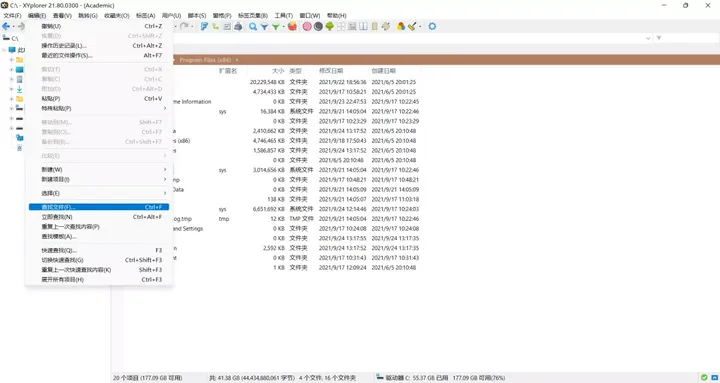Open the address bar dropdown arrow

648,38
